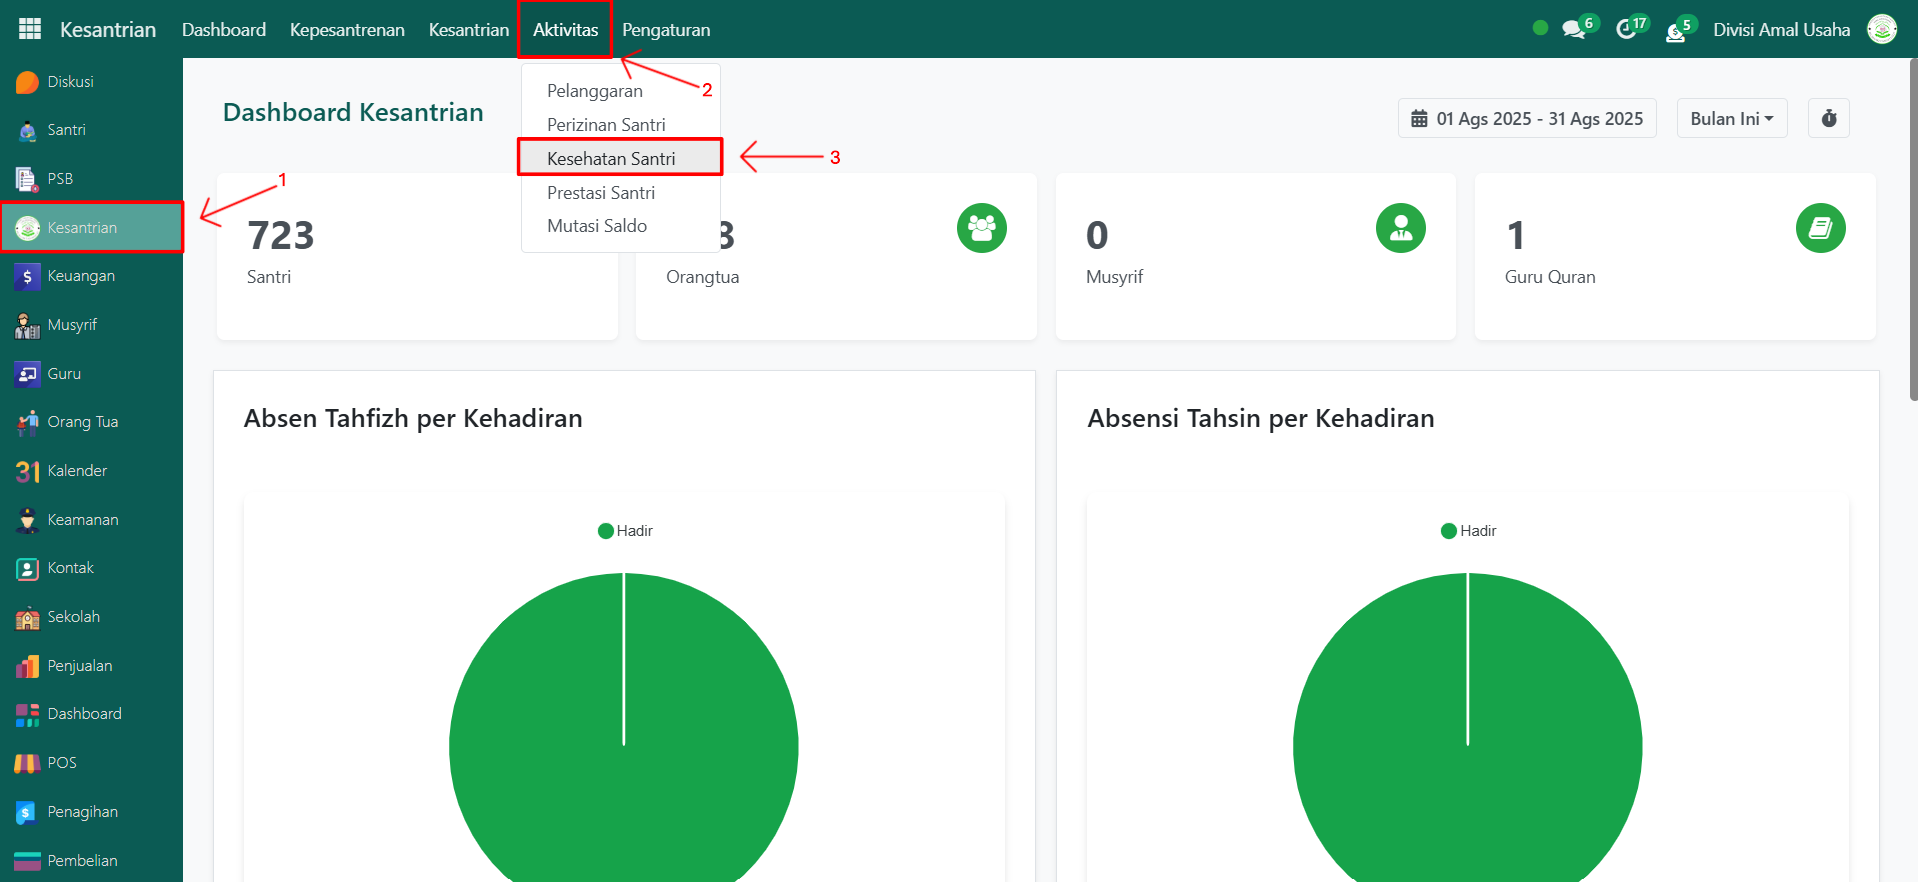This screenshot has width=1918, height=882.
Task: Open Diskusi app in sidebar
Action: tap(70, 82)
